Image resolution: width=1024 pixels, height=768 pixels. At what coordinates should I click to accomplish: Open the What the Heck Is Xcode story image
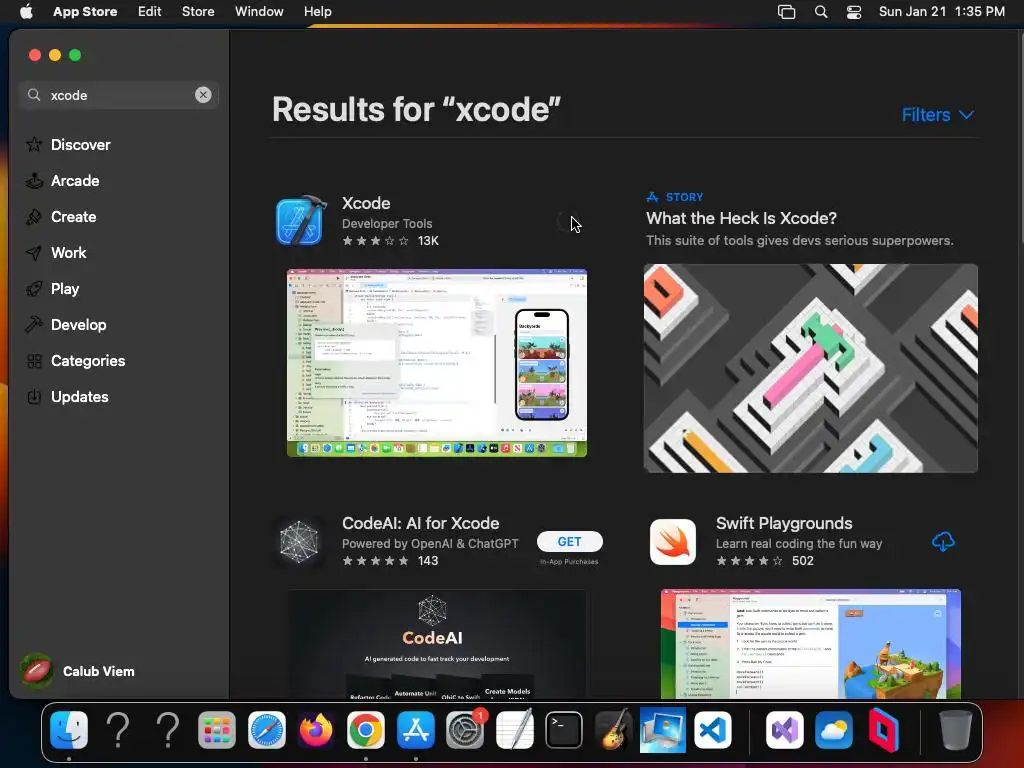click(810, 368)
